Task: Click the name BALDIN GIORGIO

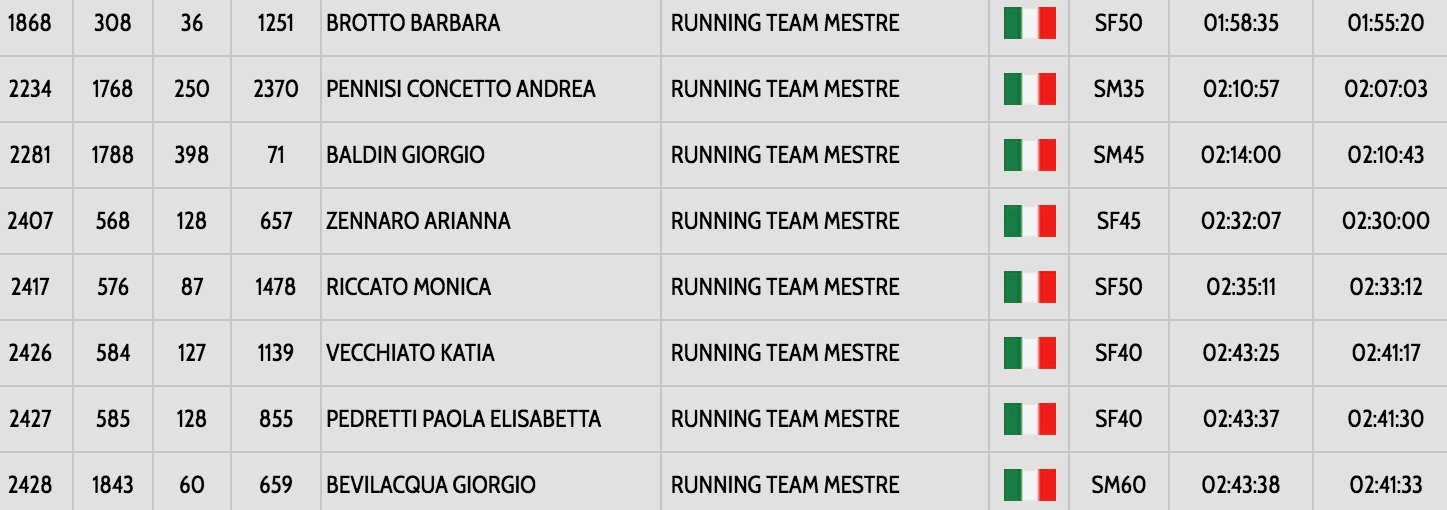Action: click(405, 155)
